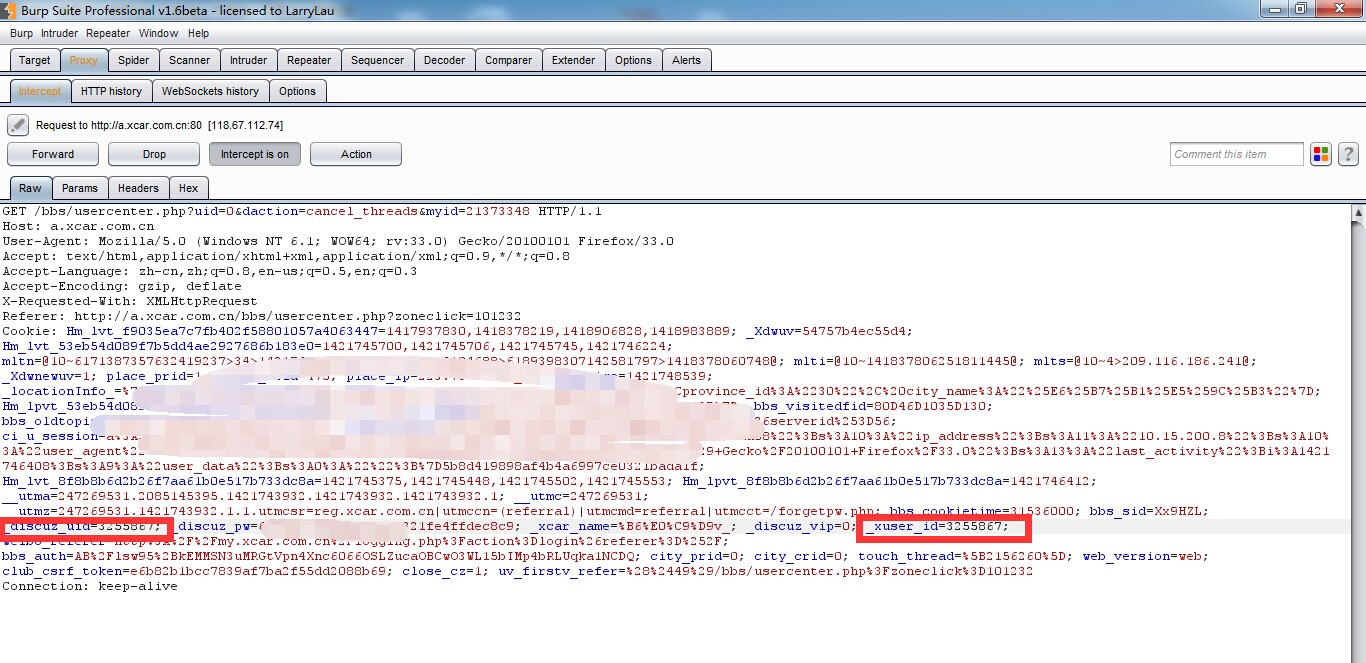Forward the intercepted request
Viewport: 1366px width, 663px height.
[53, 154]
